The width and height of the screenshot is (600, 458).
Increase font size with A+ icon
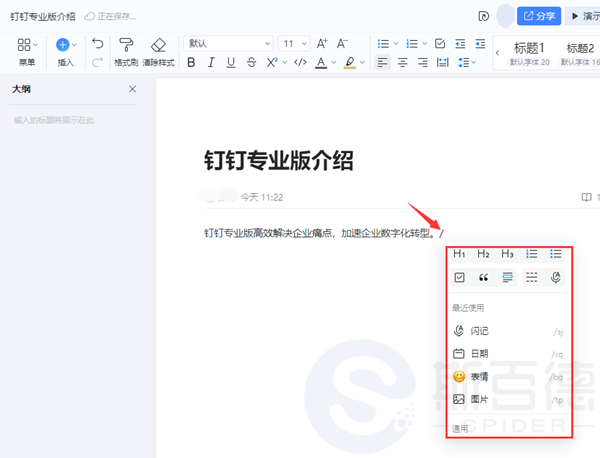tap(322, 44)
